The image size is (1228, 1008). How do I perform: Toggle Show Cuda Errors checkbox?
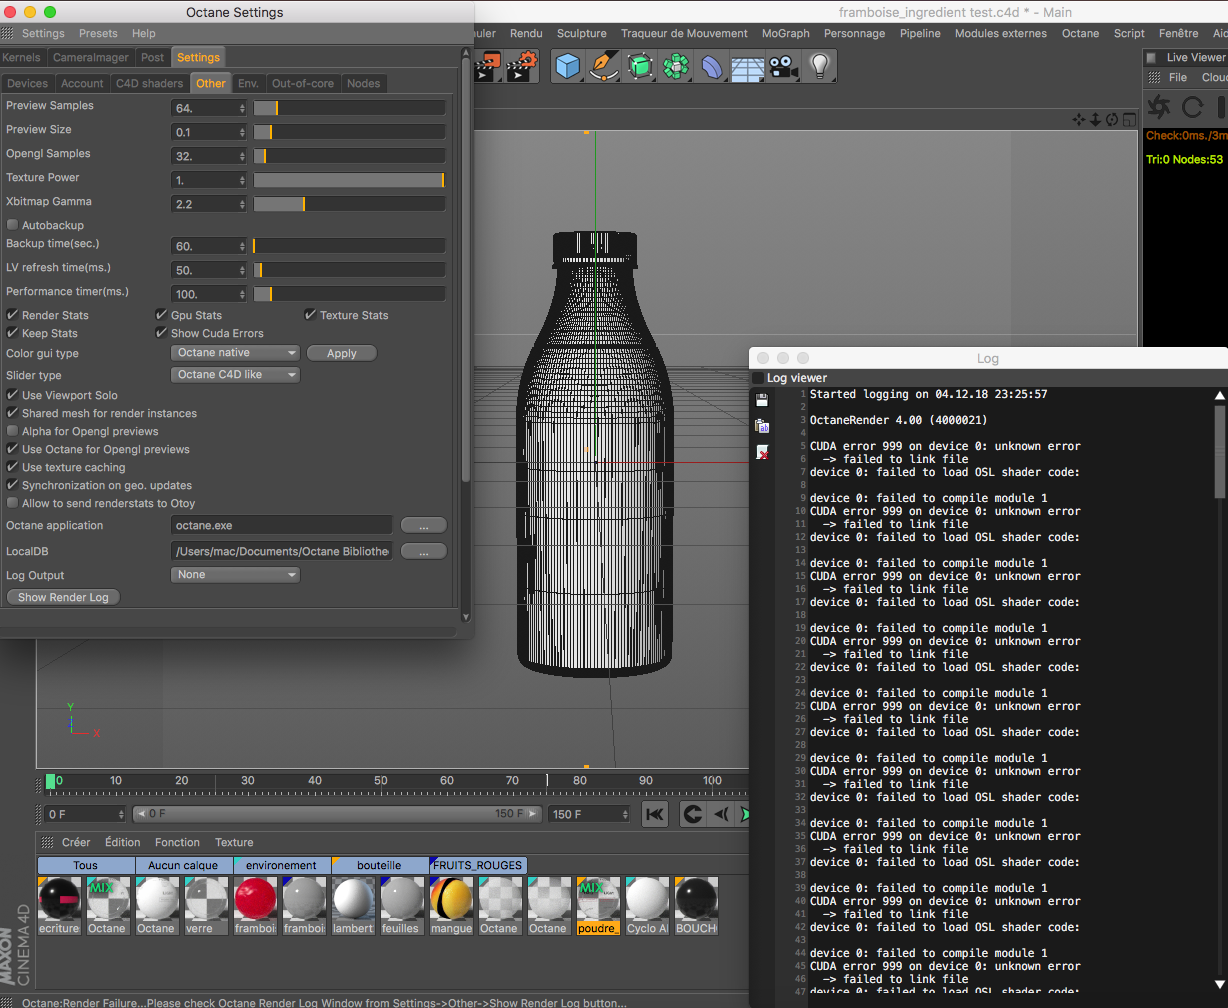(x=162, y=333)
